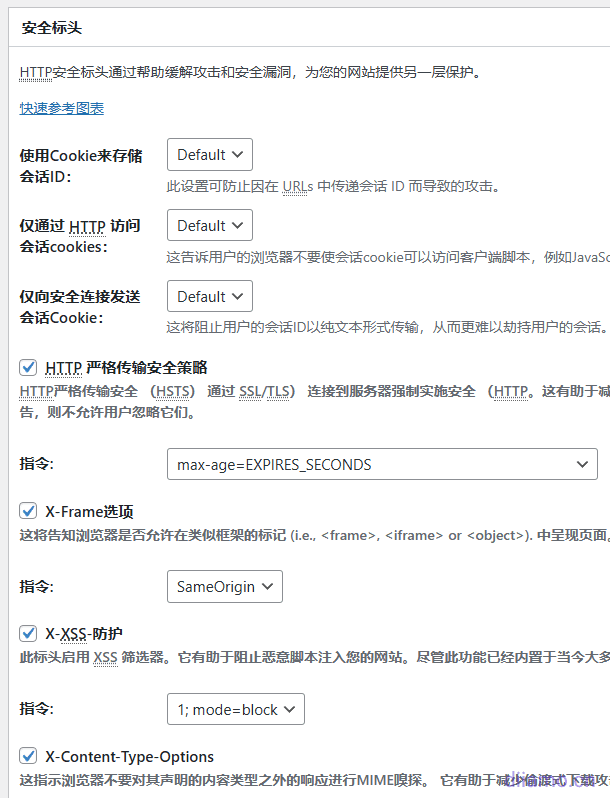Open the 仅向安全连接发送会话Cookie Default dropdown
610x798 pixels.
(209, 297)
